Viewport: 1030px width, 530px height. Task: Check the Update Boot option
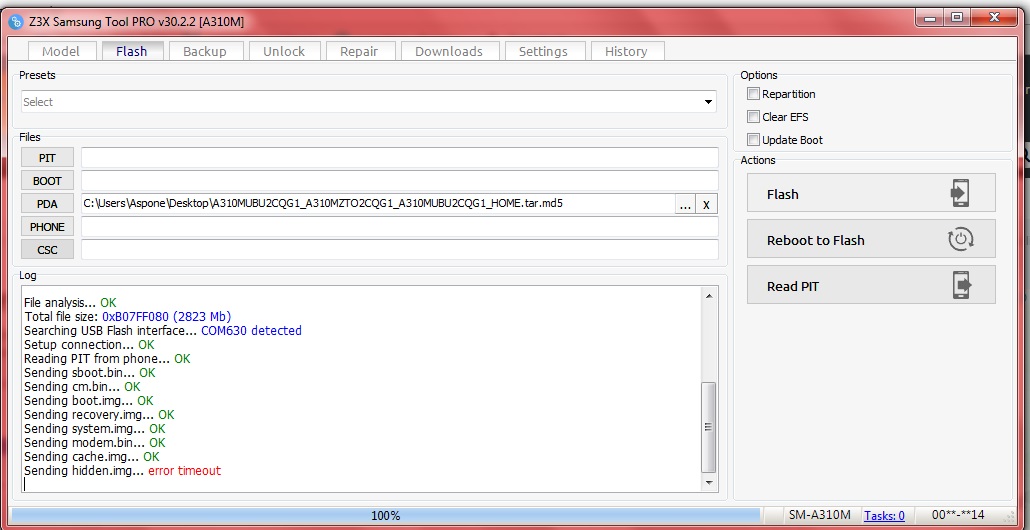click(x=753, y=140)
